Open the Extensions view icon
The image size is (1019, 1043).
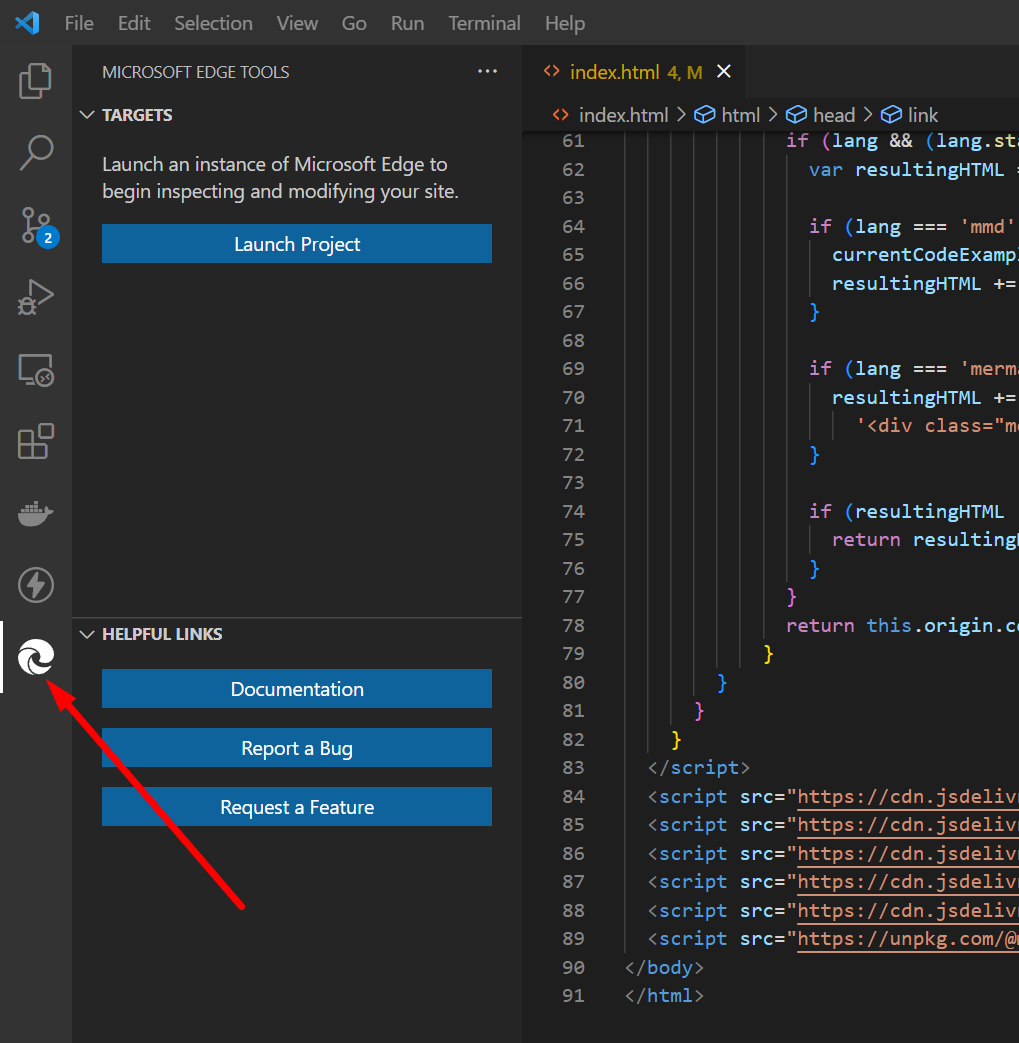click(36, 442)
